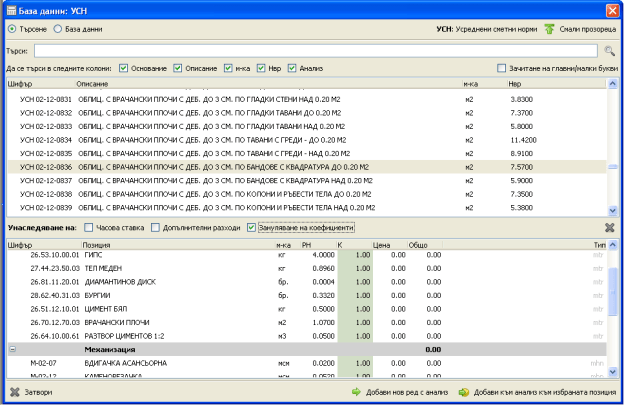The height and width of the screenshot is (405, 624).
Task: Click the X icon in inheritance bar
Action: (609, 228)
